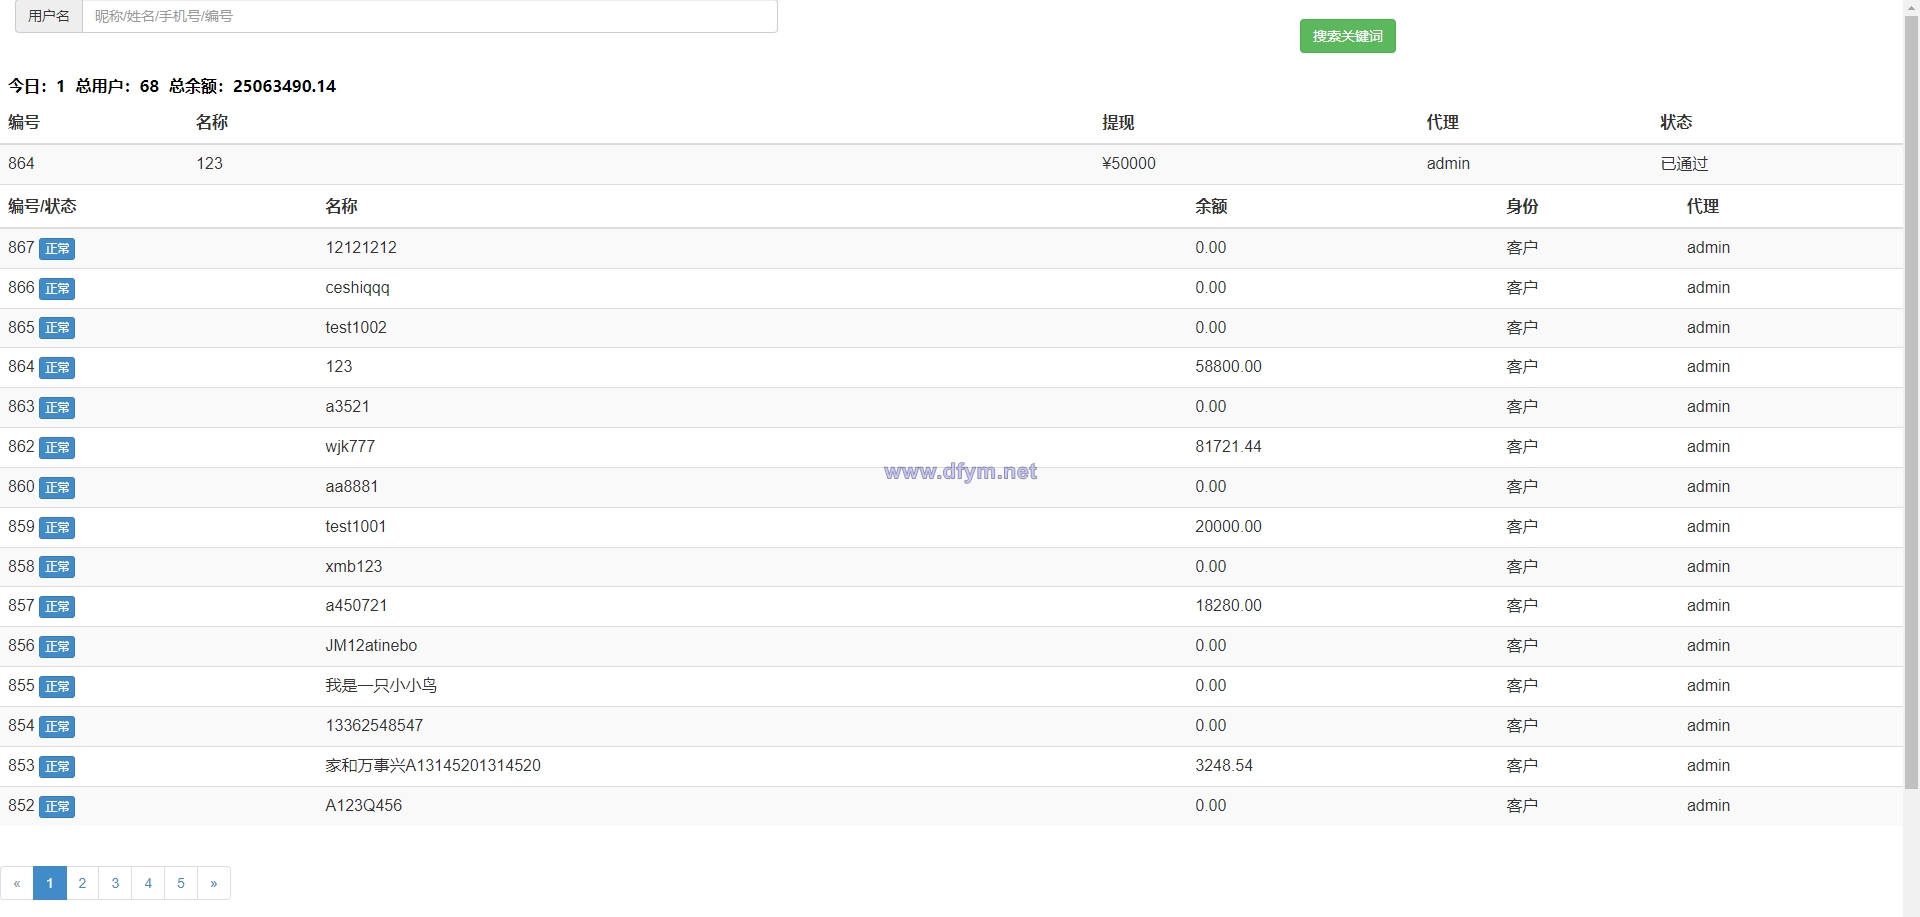Click the balance 81721.44
Viewport: 1920px width, 917px height.
1228,446
